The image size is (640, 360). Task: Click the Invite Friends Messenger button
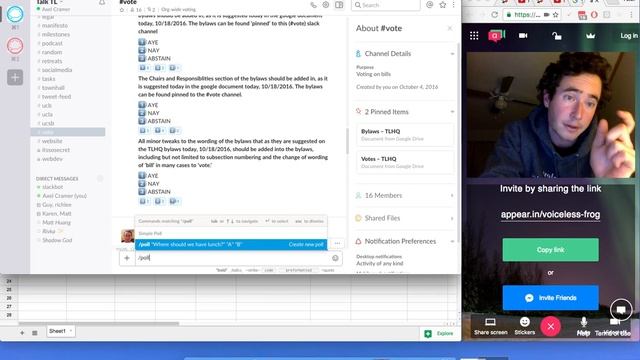[x=551, y=298]
